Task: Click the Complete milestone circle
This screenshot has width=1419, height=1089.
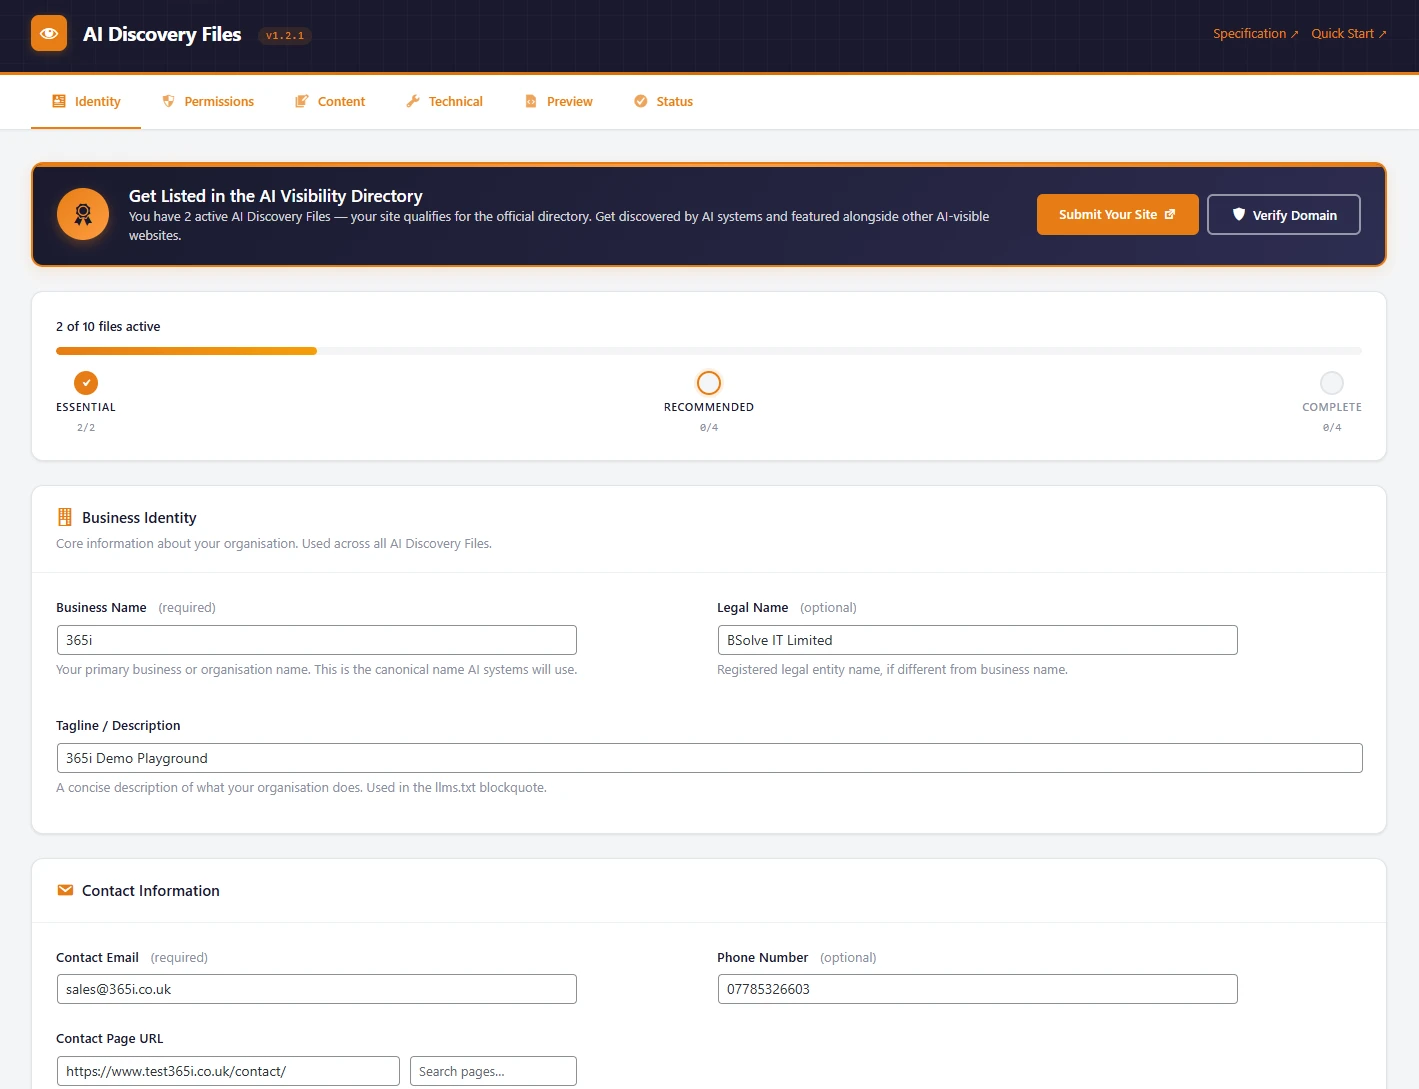Action: [x=1332, y=383]
